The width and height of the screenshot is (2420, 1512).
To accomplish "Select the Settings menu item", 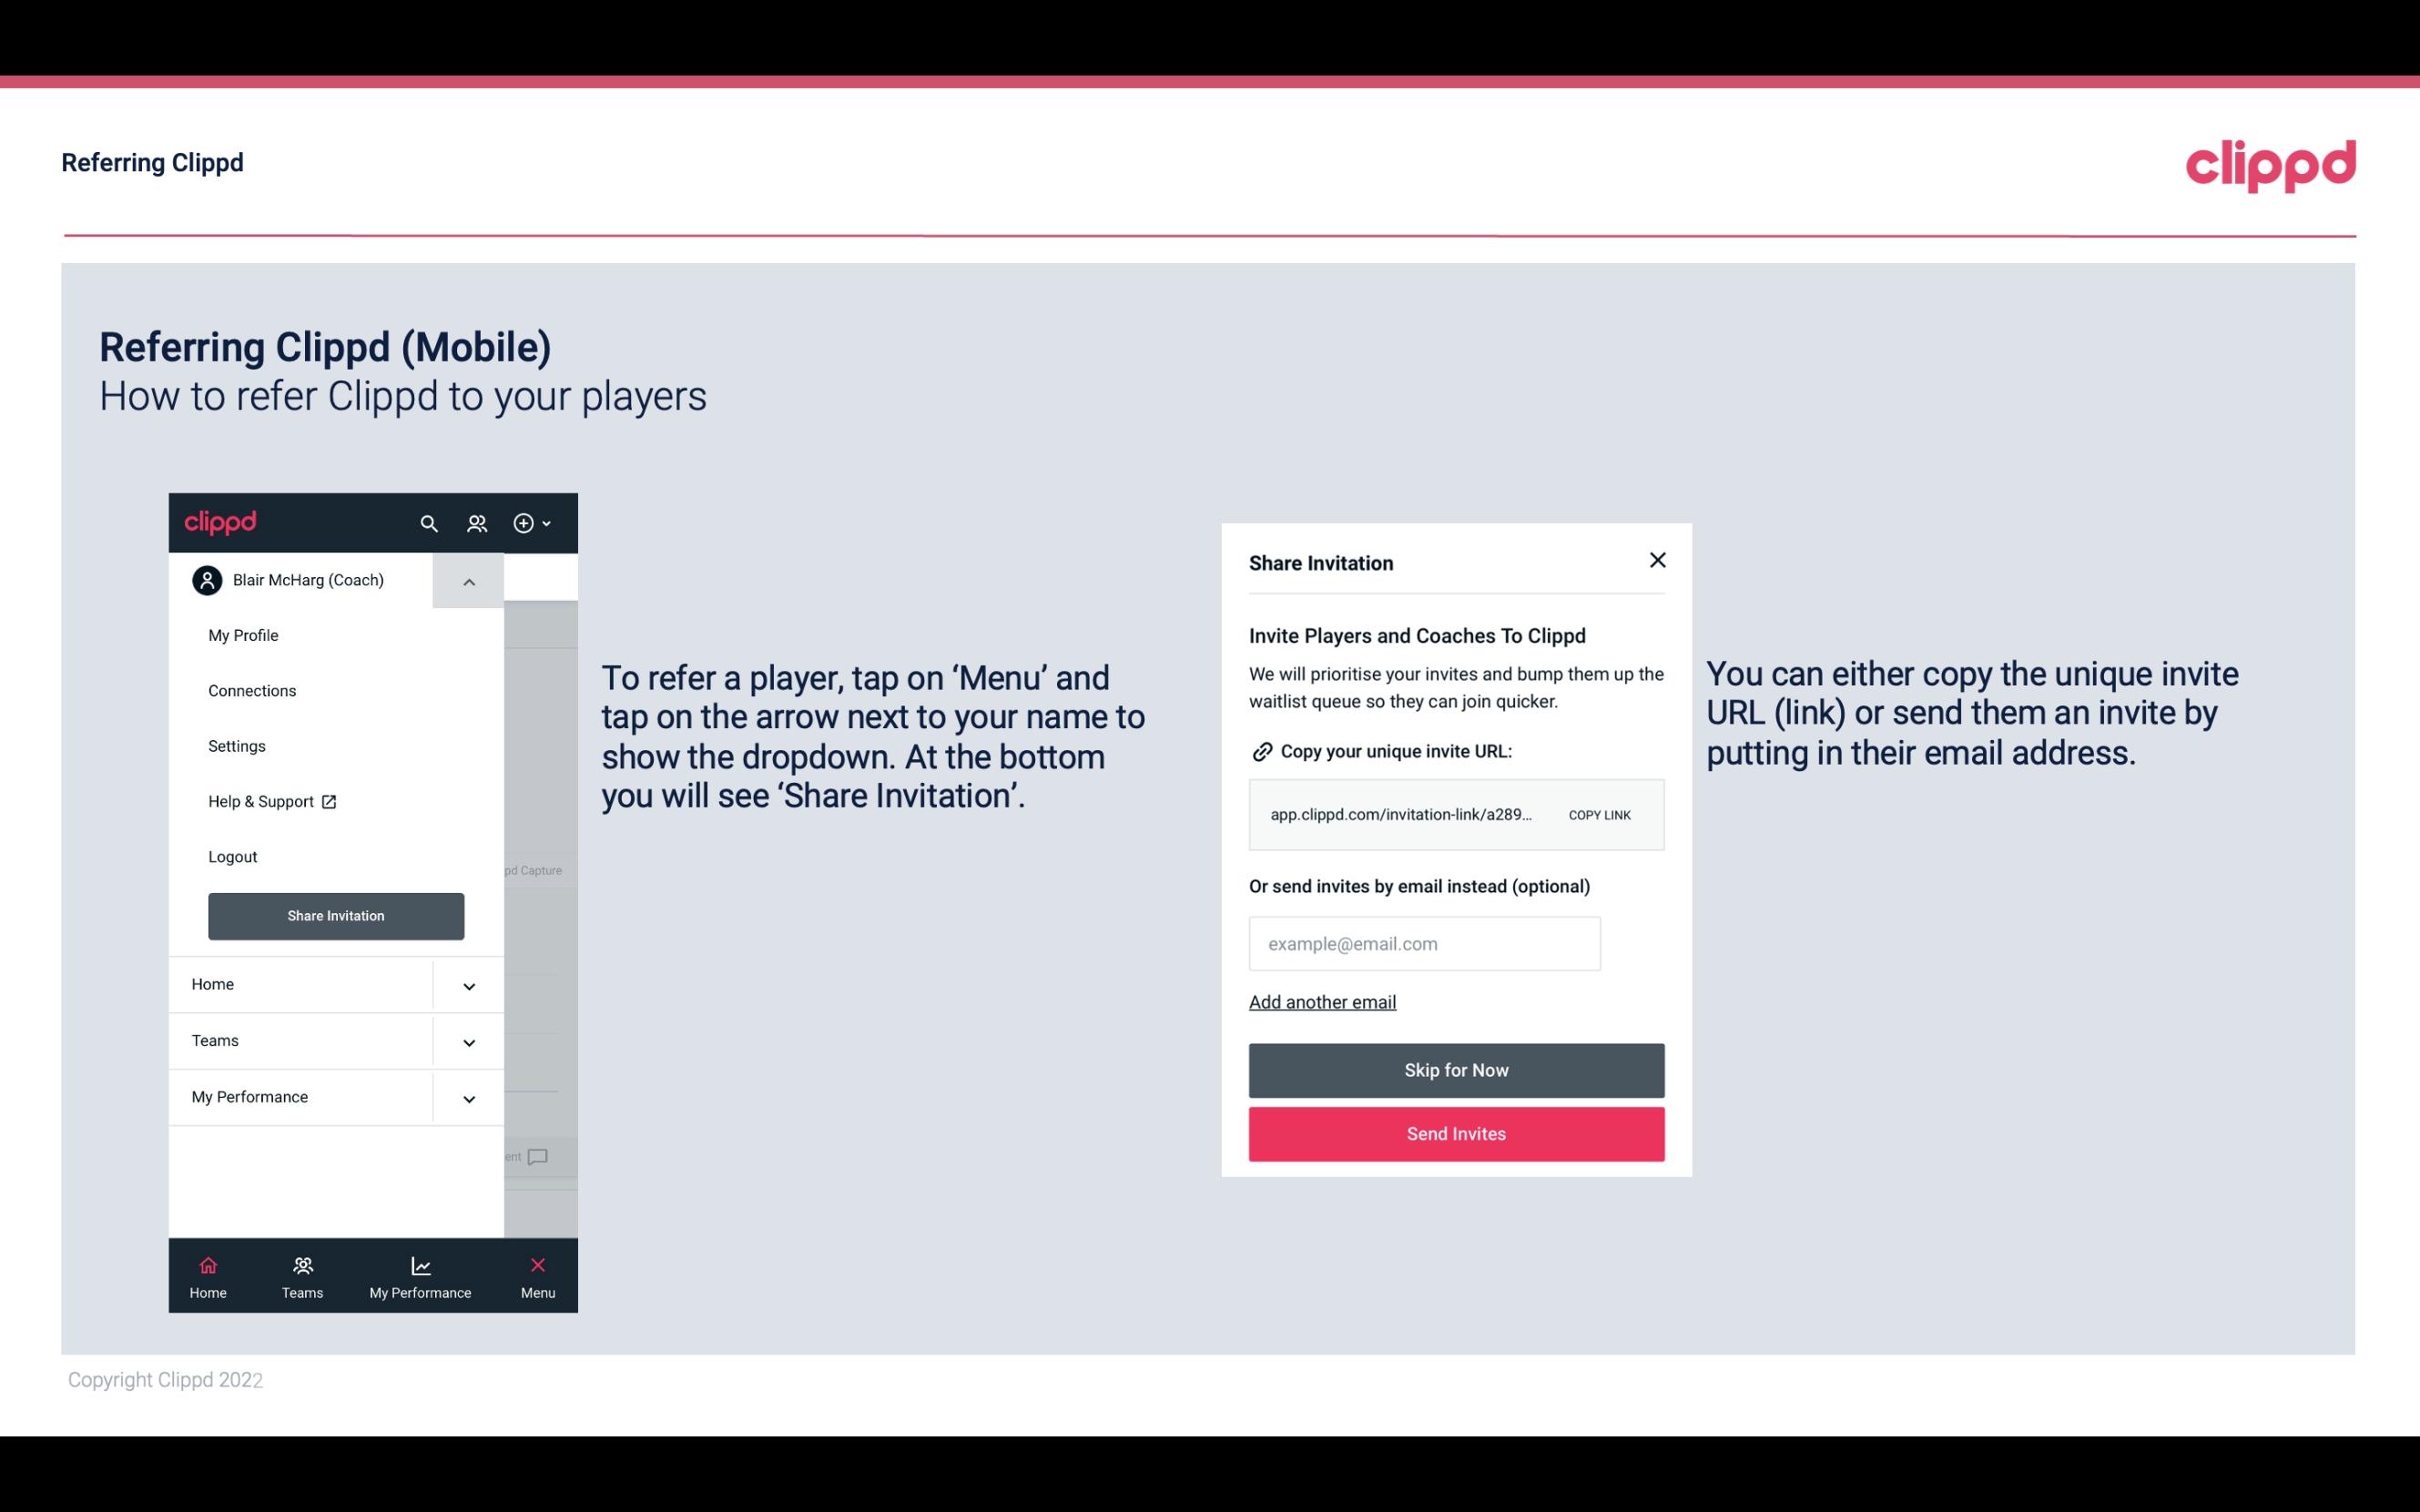I will pyautogui.click(x=235, y=746).
